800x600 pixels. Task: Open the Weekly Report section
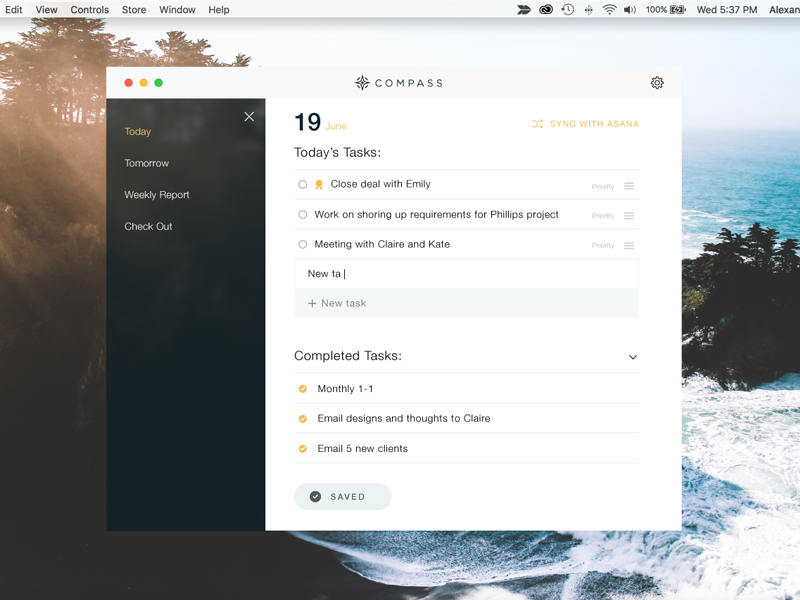coord(156,195)
